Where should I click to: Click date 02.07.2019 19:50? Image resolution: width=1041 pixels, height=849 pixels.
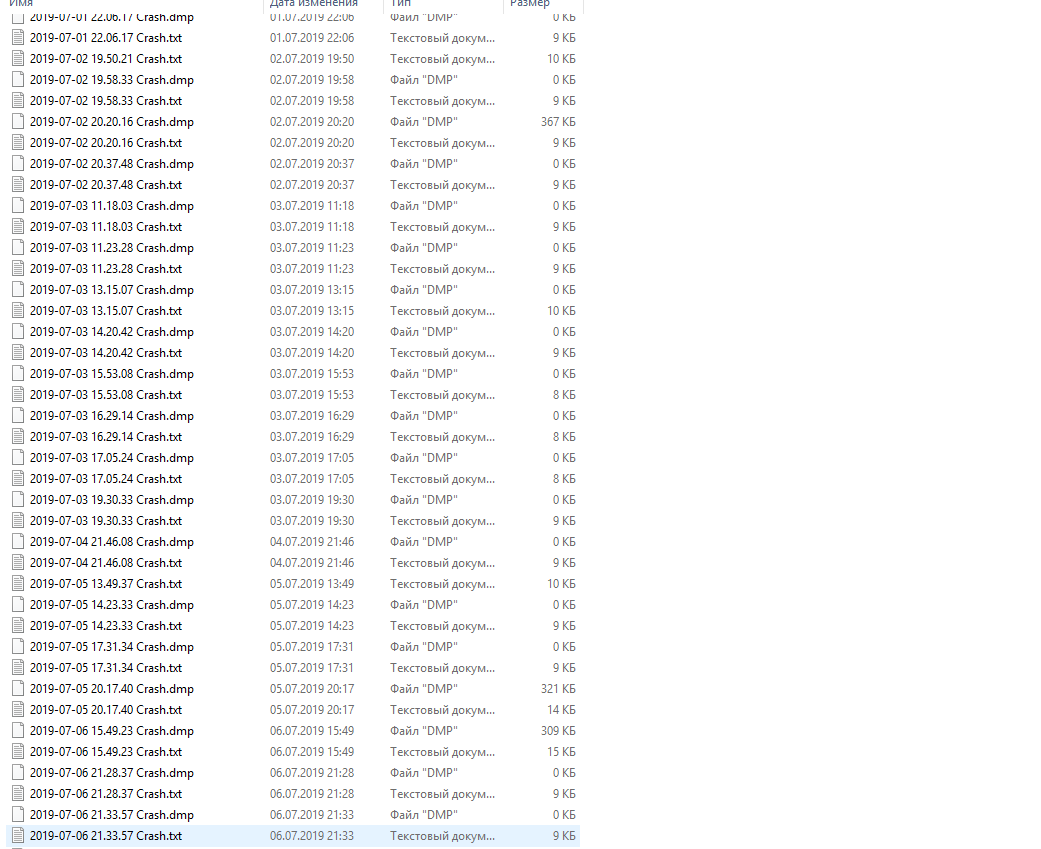click(312, 59)
